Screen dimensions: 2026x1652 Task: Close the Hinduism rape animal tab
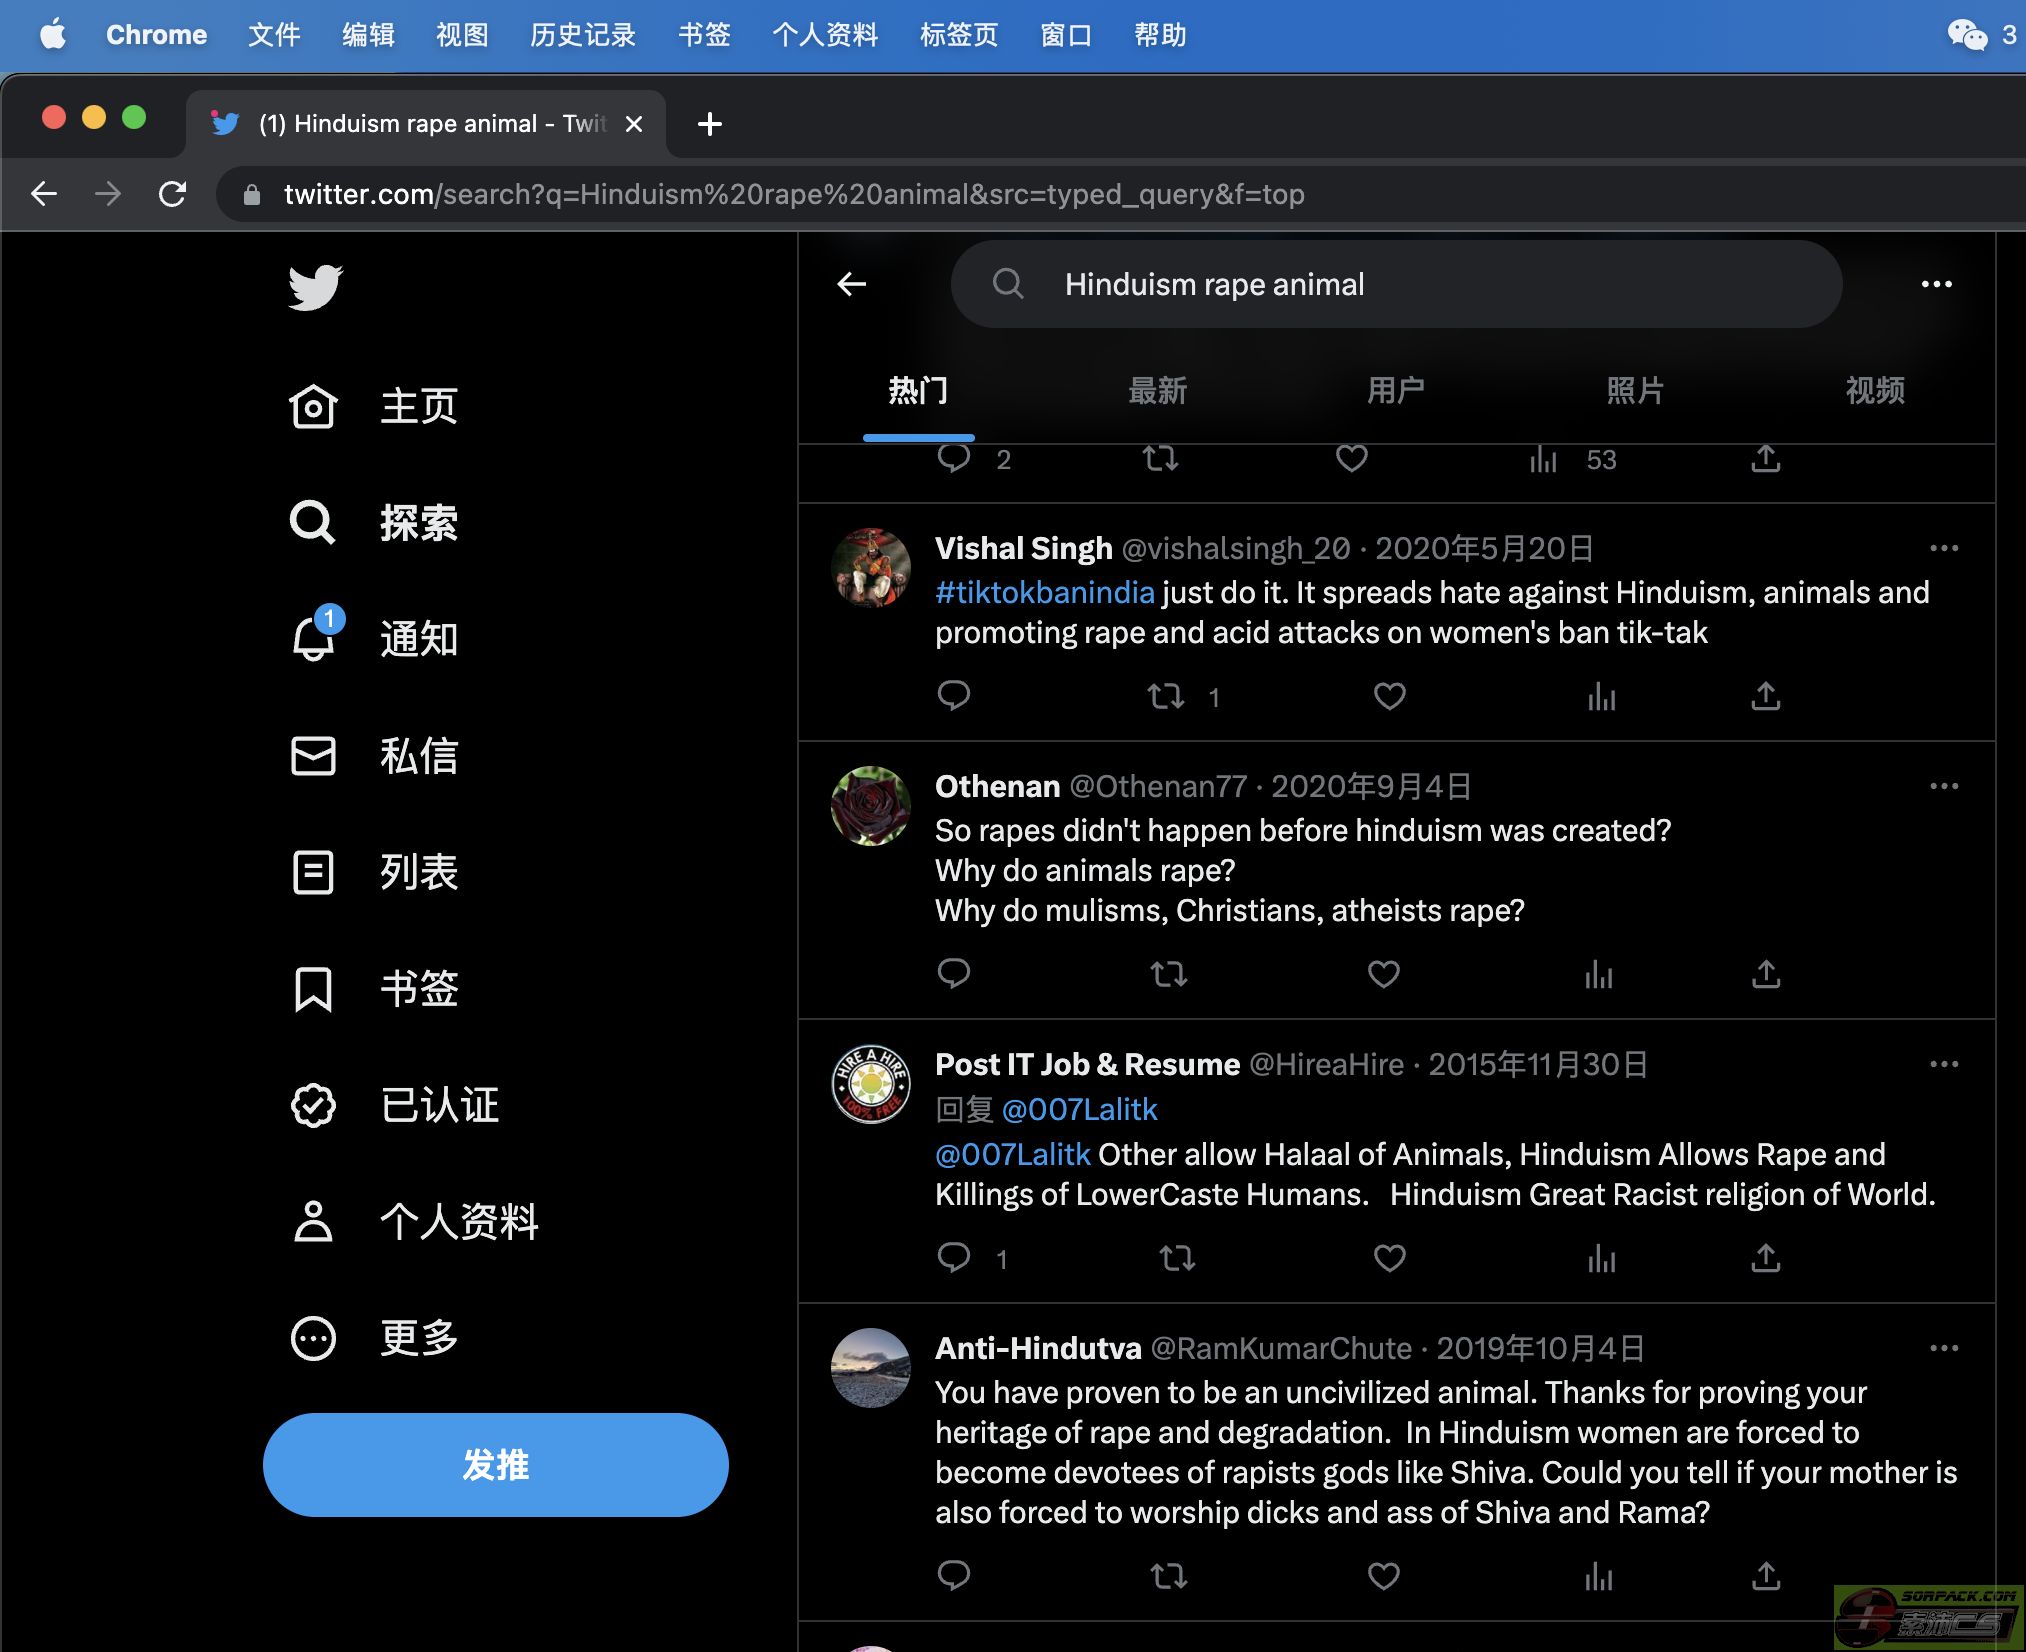click(633, 124)
